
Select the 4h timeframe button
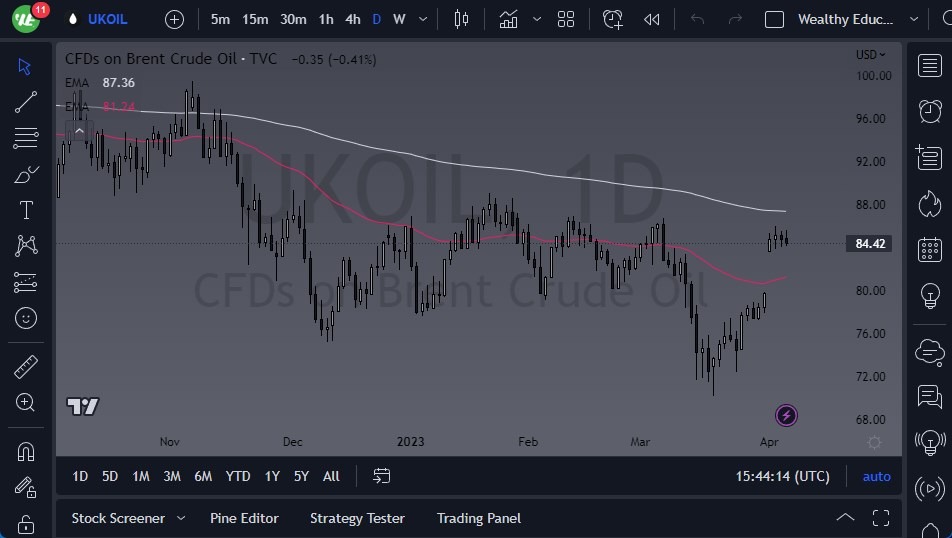[352, 19]
